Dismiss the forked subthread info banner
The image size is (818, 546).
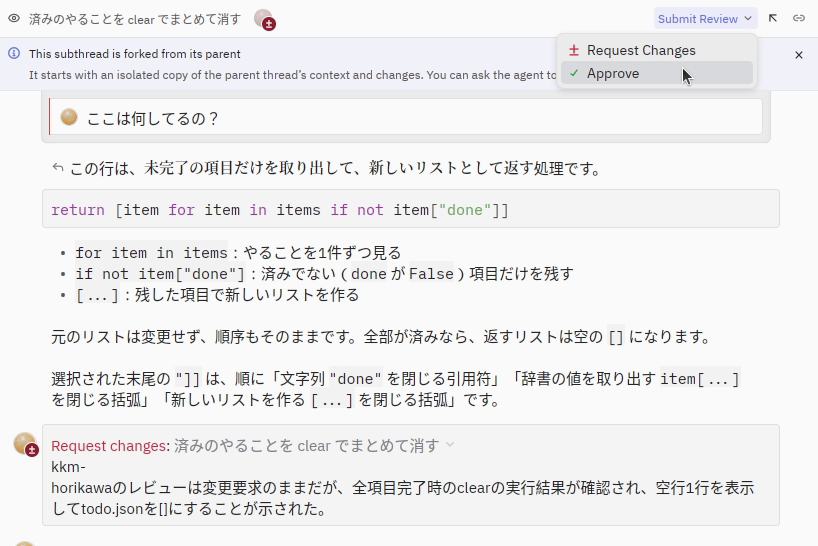[799, 55]
